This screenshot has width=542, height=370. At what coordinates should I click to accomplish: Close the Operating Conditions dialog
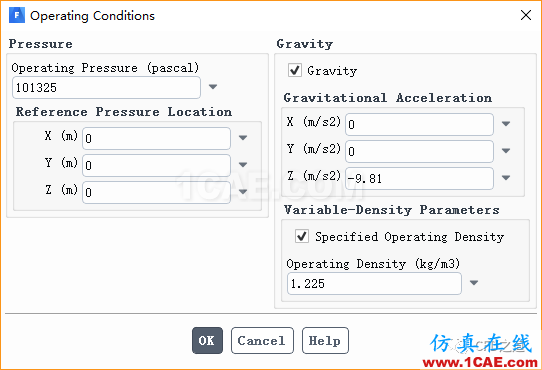coord(526,15)
